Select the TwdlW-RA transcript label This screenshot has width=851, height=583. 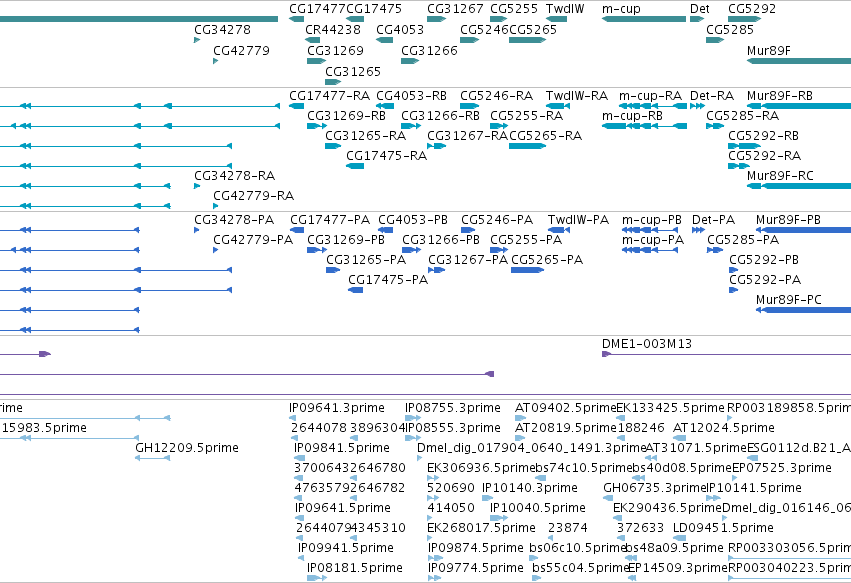tap(577, 96)
